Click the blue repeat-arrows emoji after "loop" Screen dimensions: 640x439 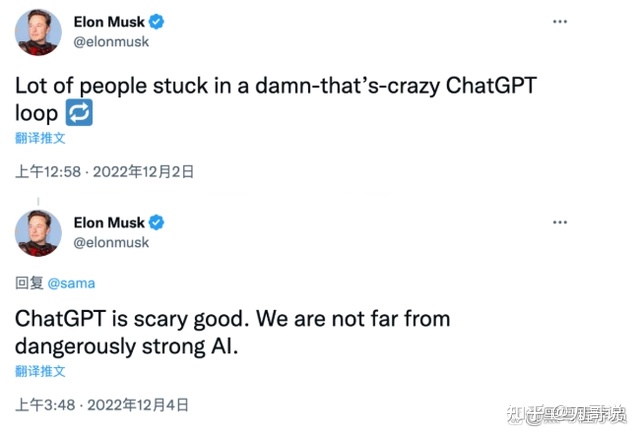click(79, 113)
